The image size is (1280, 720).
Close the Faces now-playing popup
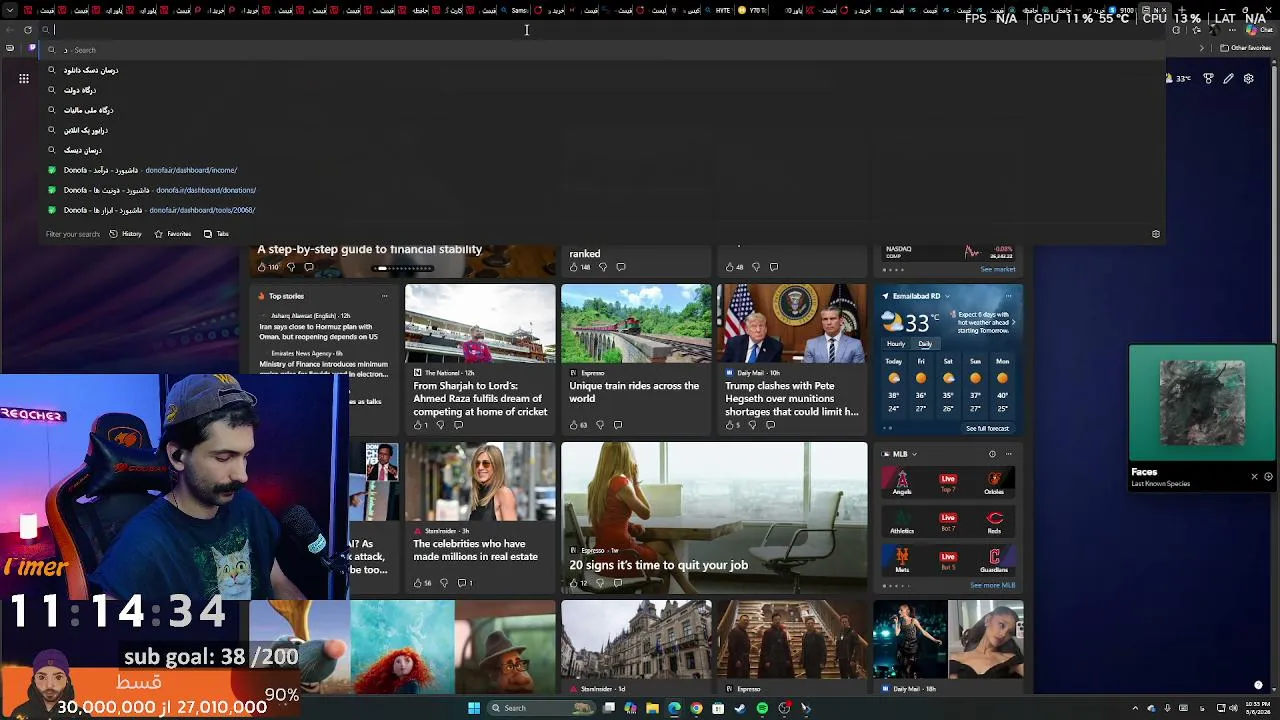[x=1254, y=477]
